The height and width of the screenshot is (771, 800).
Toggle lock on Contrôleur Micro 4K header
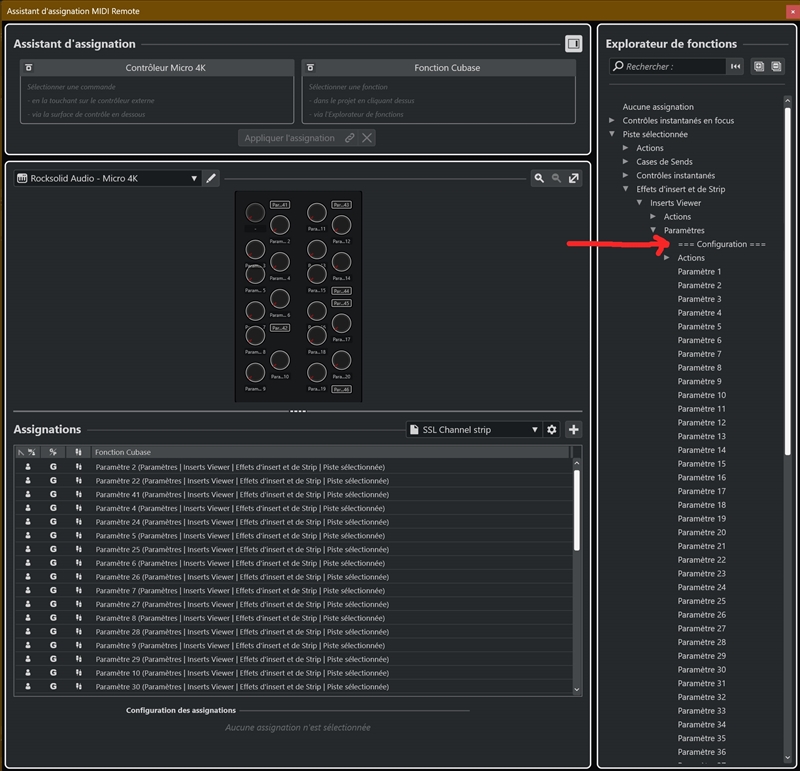(x=30, y=68)
